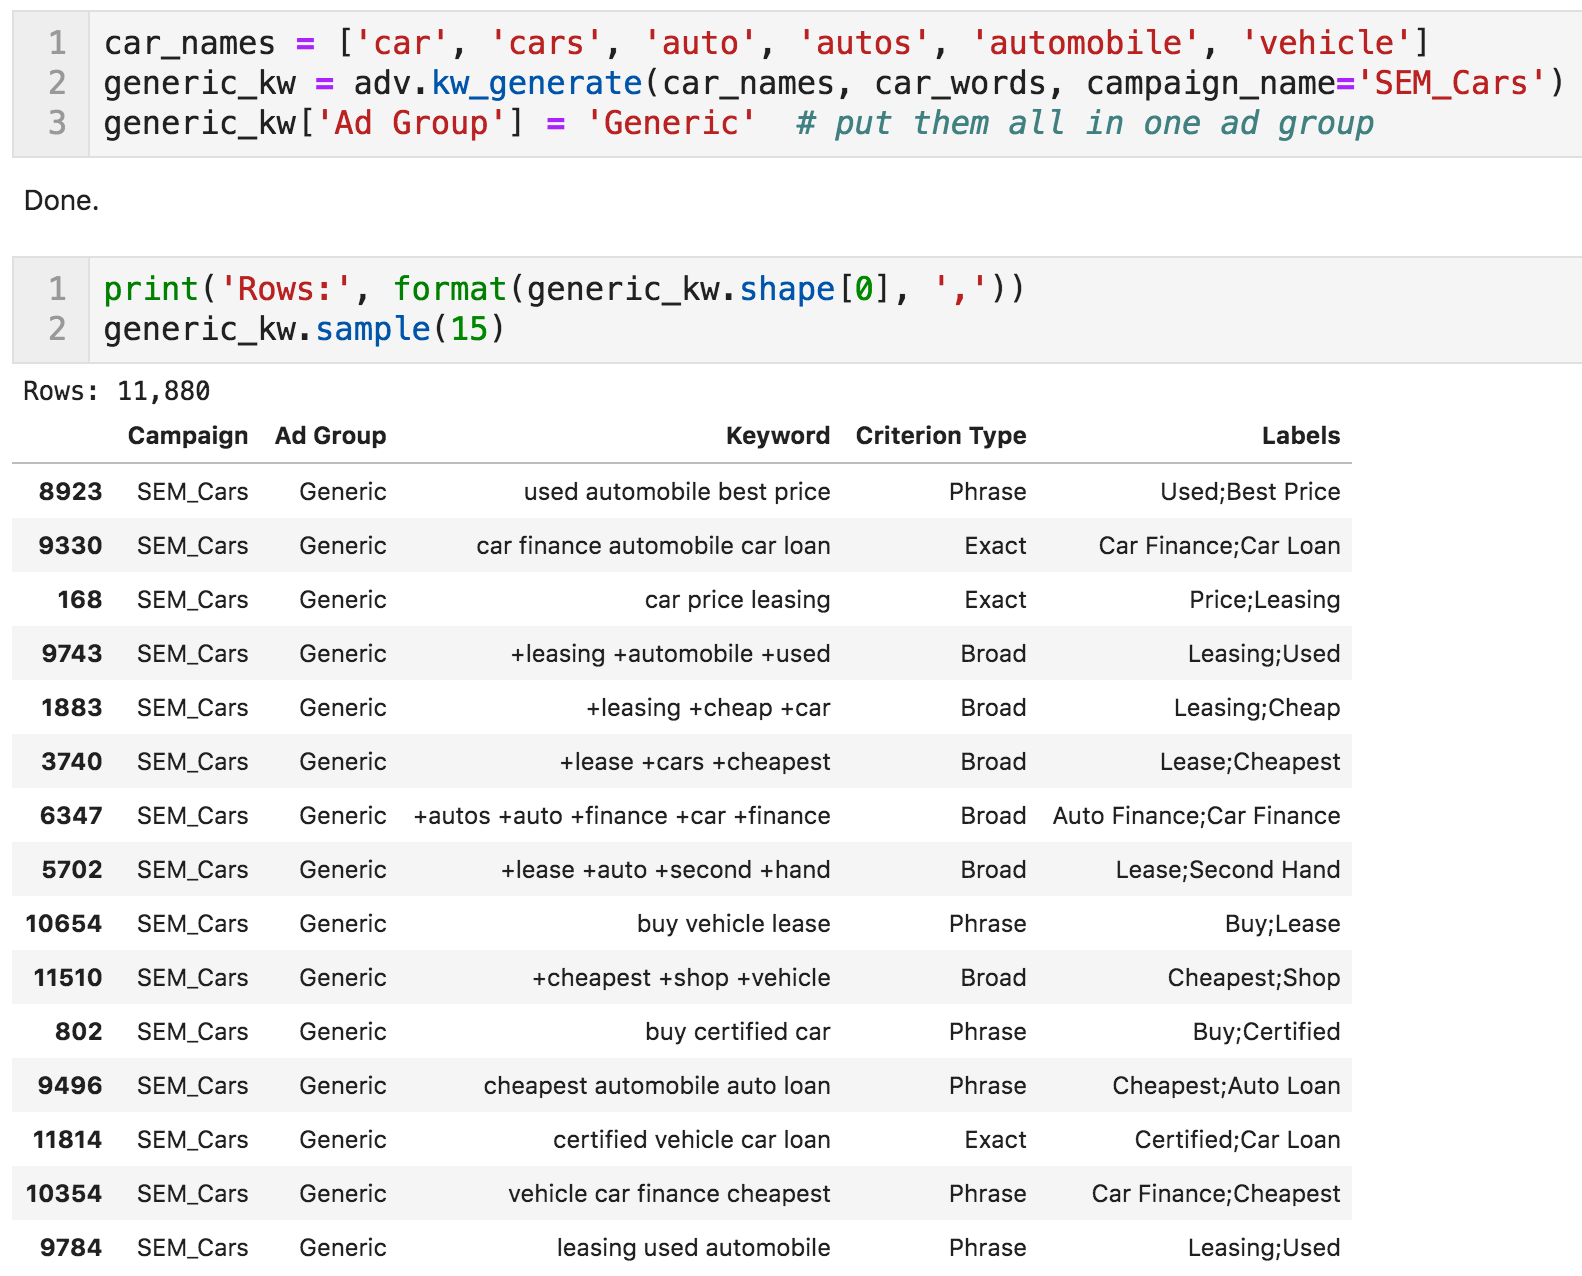
Task: Click keyword '+leasing +cheap +car'
Action: click(708, 708)
